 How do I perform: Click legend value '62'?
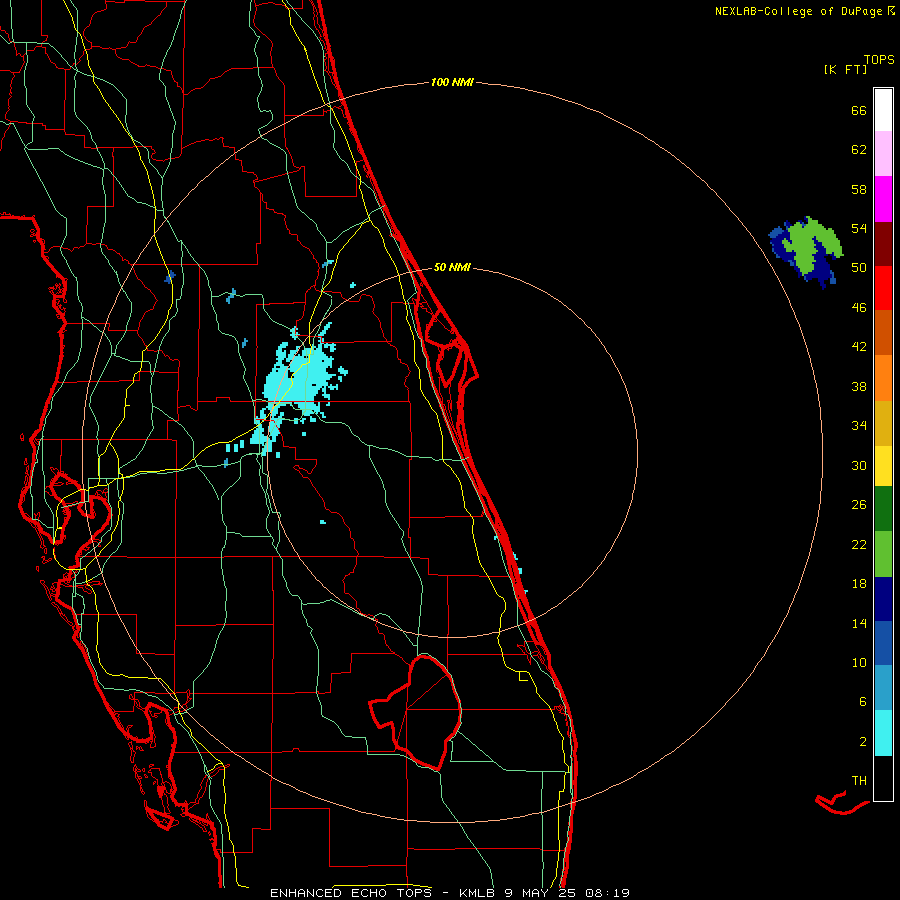(859, 150)
